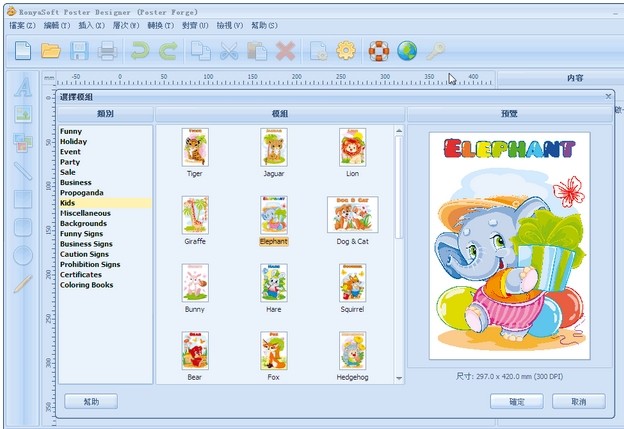Click the Copy toolbar icon
The image size is (624, 429).
pos(201,51)
